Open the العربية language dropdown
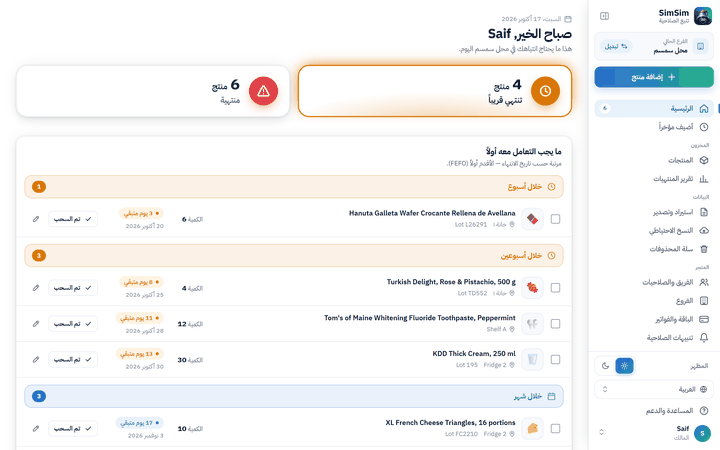 pyautogui.click(x=654, y=389)
